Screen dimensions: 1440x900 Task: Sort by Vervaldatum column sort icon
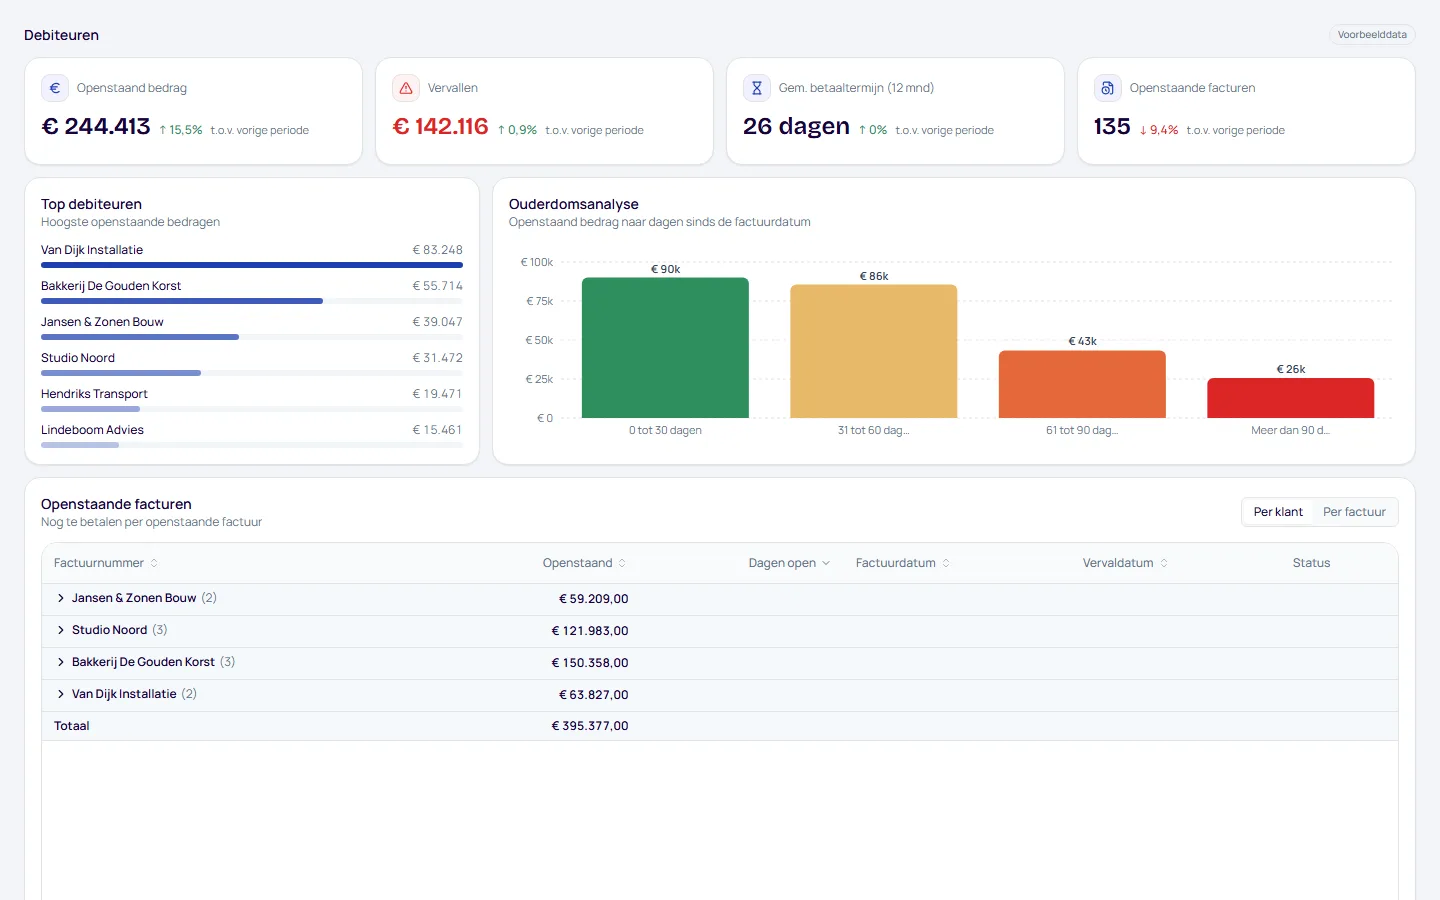[x=1164, y=563]
